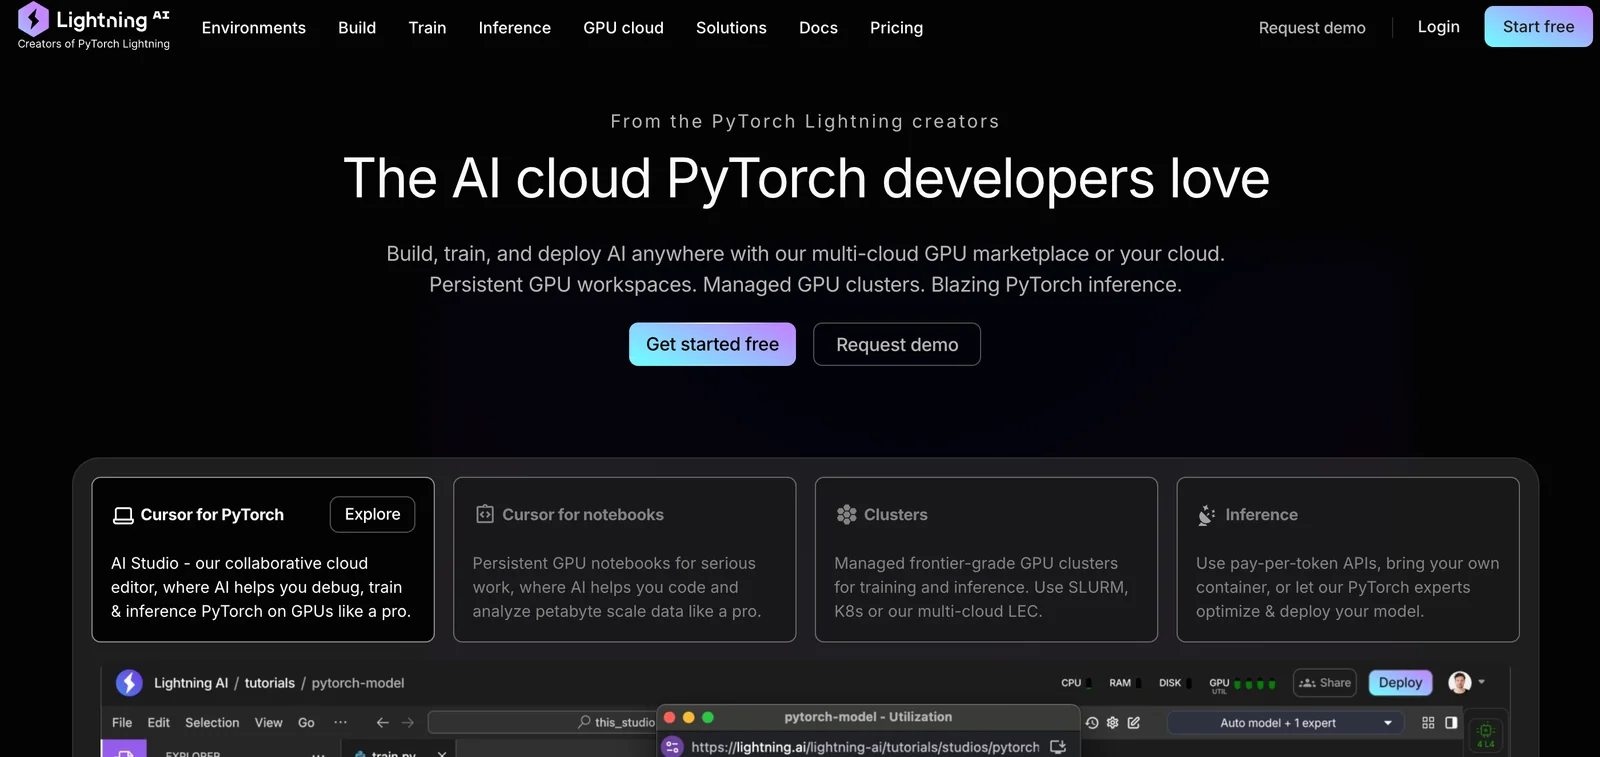Select the Inference feature card

click(1348, 559)
